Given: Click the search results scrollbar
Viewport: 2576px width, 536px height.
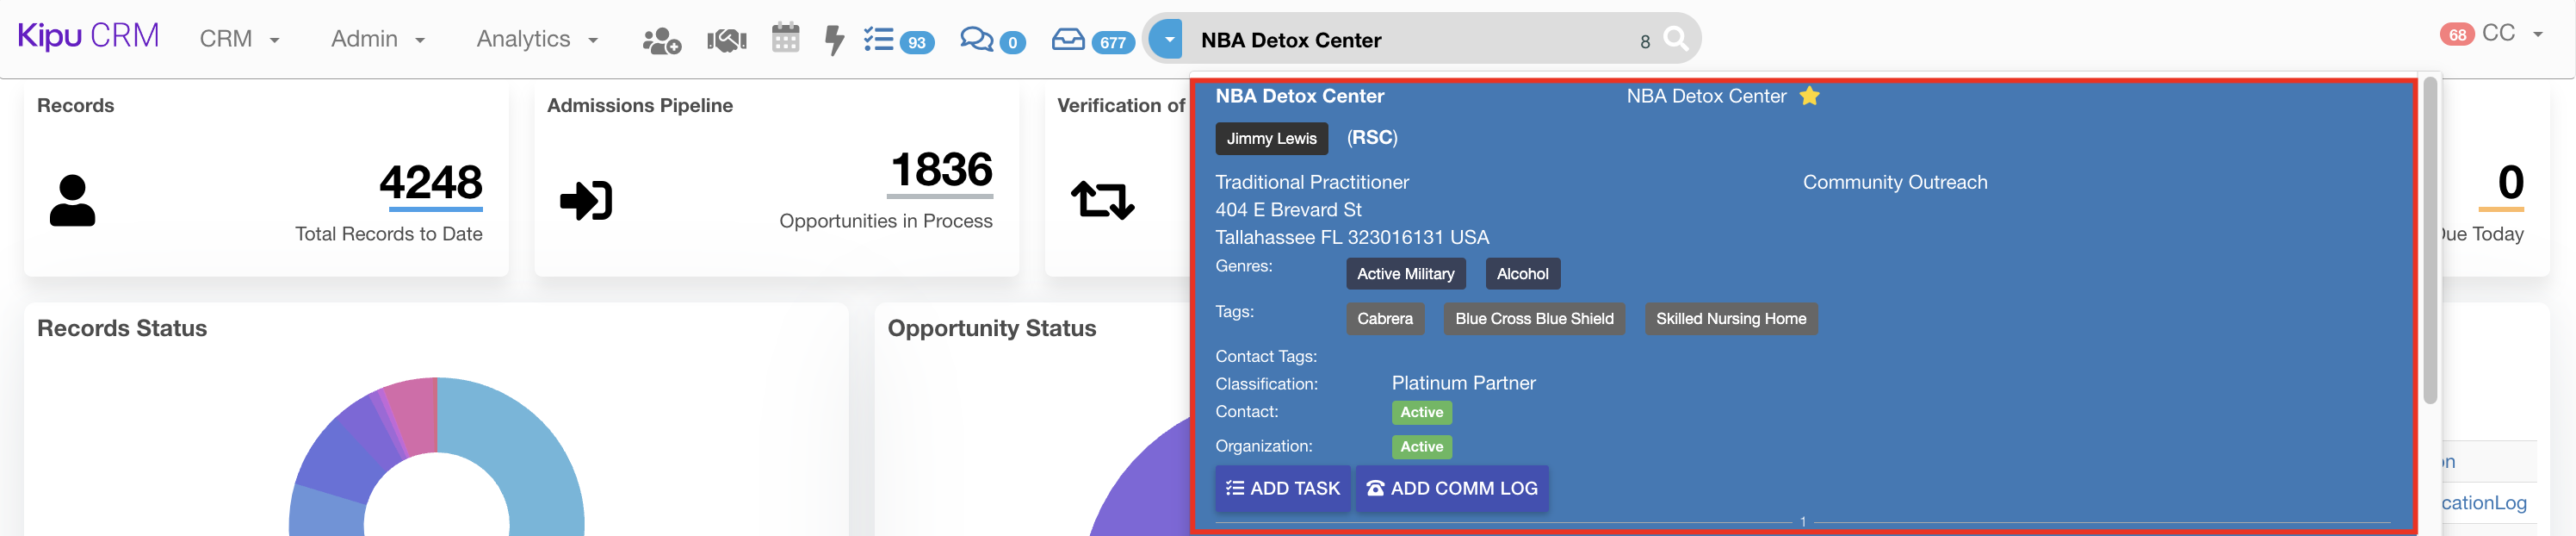Looking at the screenshot, I should pyautogui.click(x=2430, y=240).
